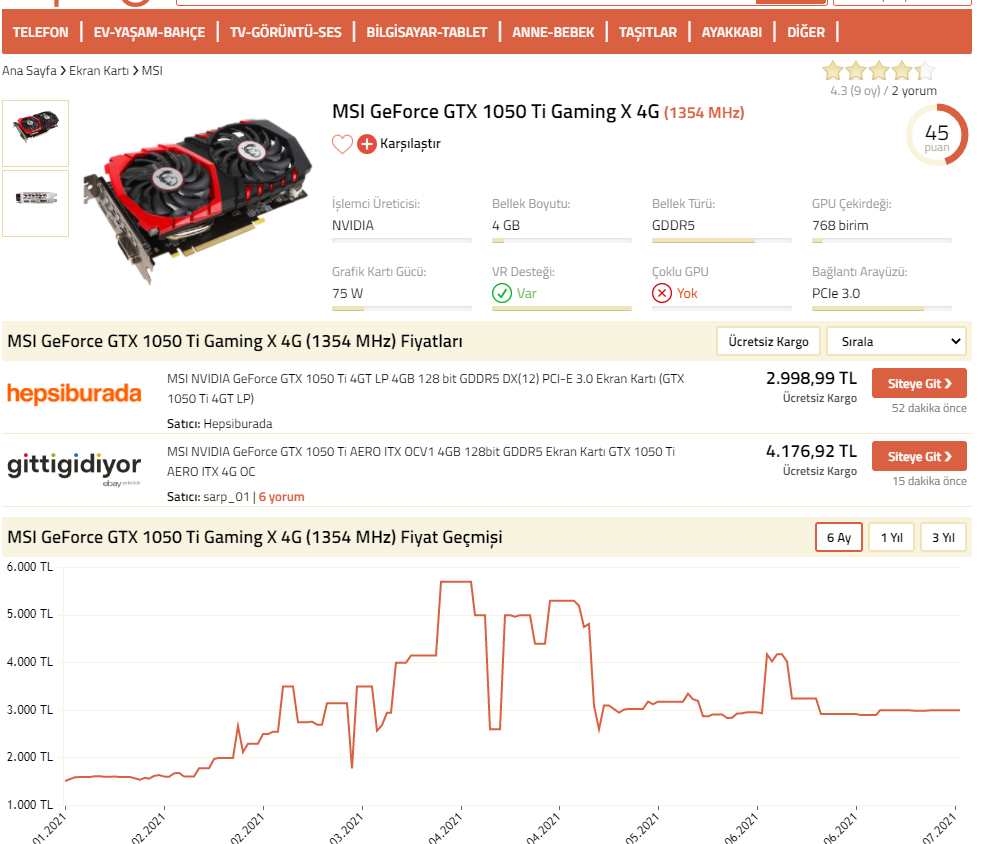
Task: Click the green Var checkmark icon
Action: [502, 293]
